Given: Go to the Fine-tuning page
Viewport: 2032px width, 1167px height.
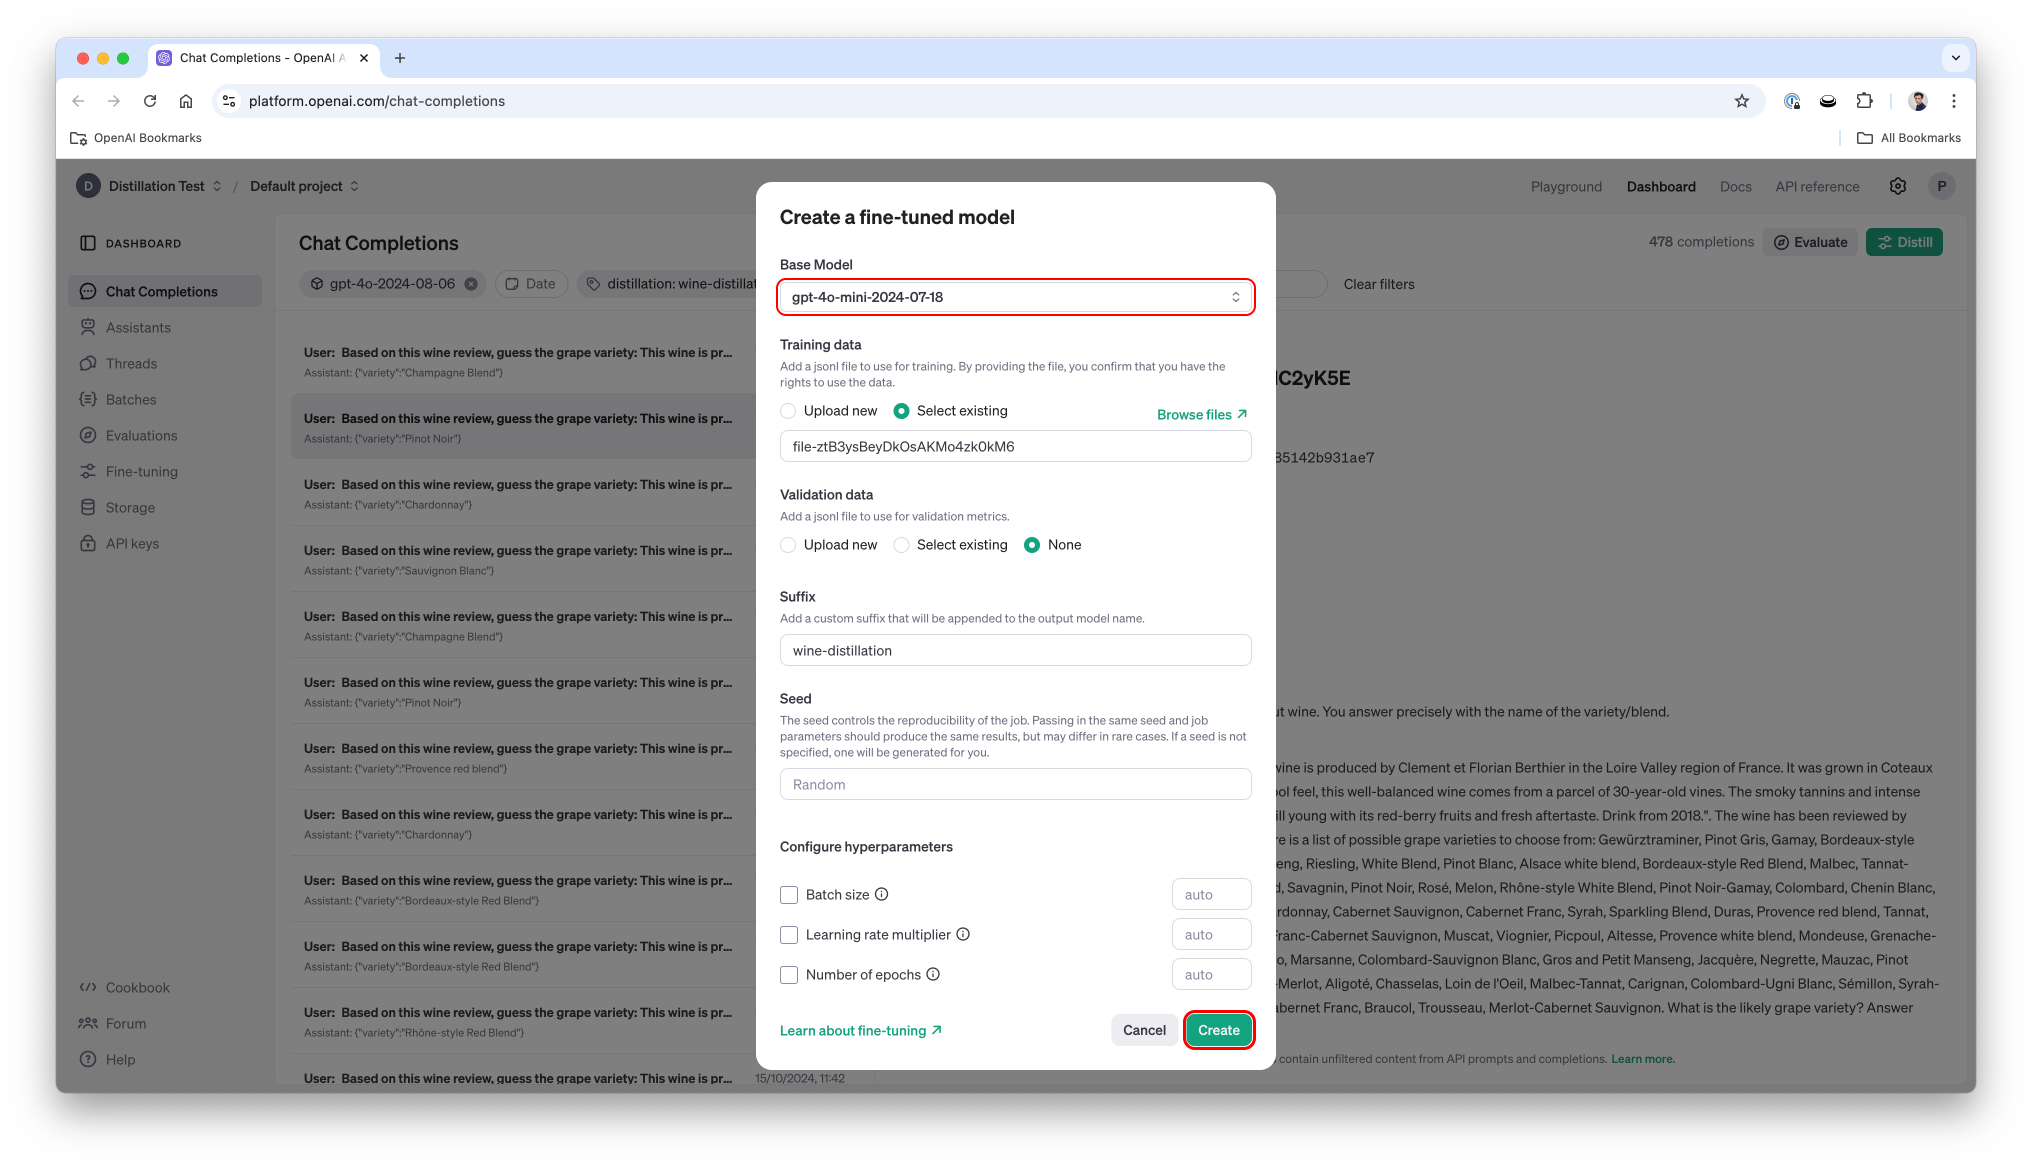Looking at the screenshot, I should click(x=141, y=471).
